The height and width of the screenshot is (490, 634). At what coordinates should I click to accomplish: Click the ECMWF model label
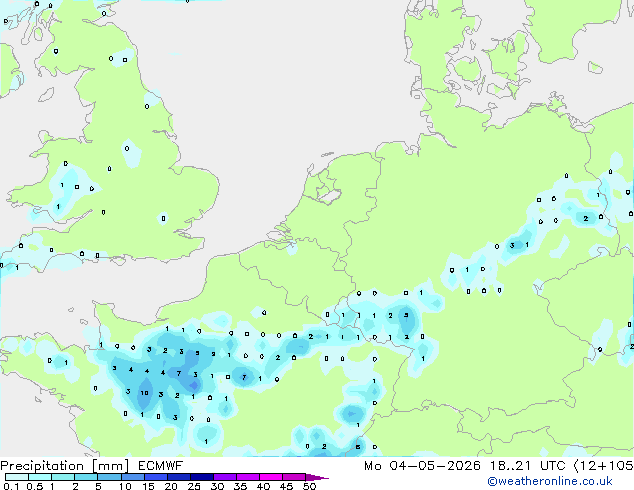(161, 466)
